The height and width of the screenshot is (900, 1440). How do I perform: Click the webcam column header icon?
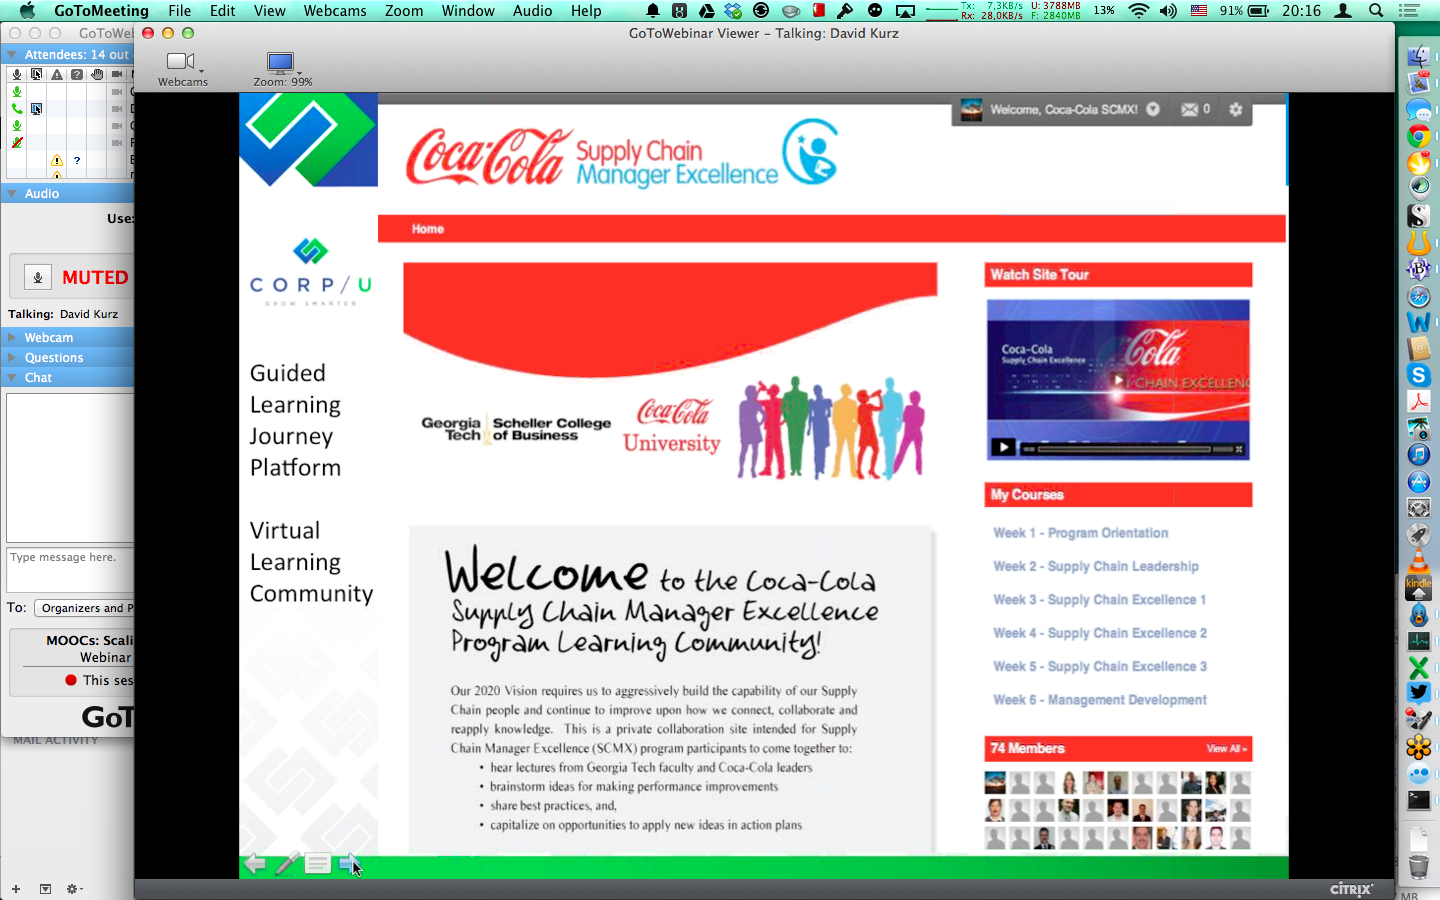[x=117, y=74]
